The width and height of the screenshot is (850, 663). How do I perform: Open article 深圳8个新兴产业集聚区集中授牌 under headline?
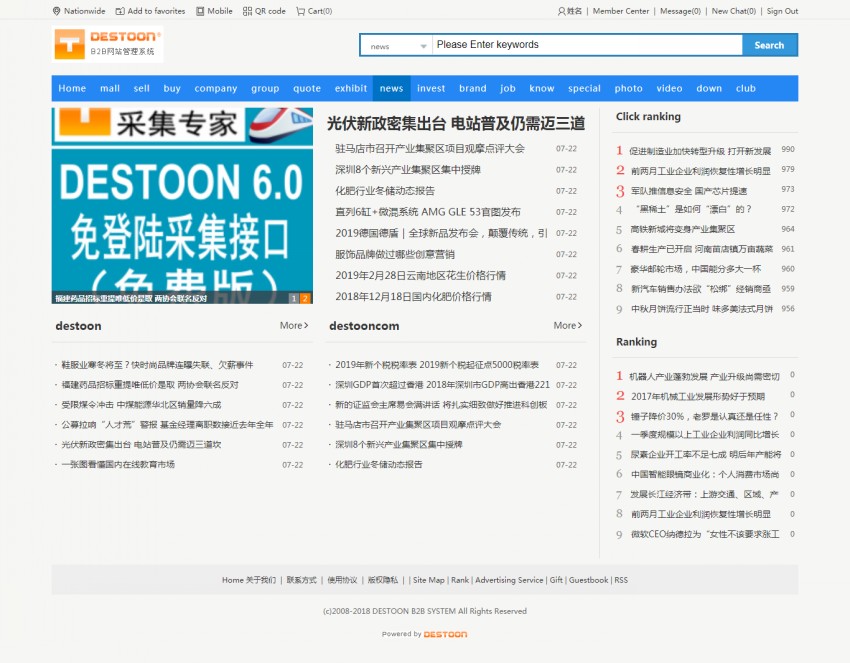tap(408, 170)
